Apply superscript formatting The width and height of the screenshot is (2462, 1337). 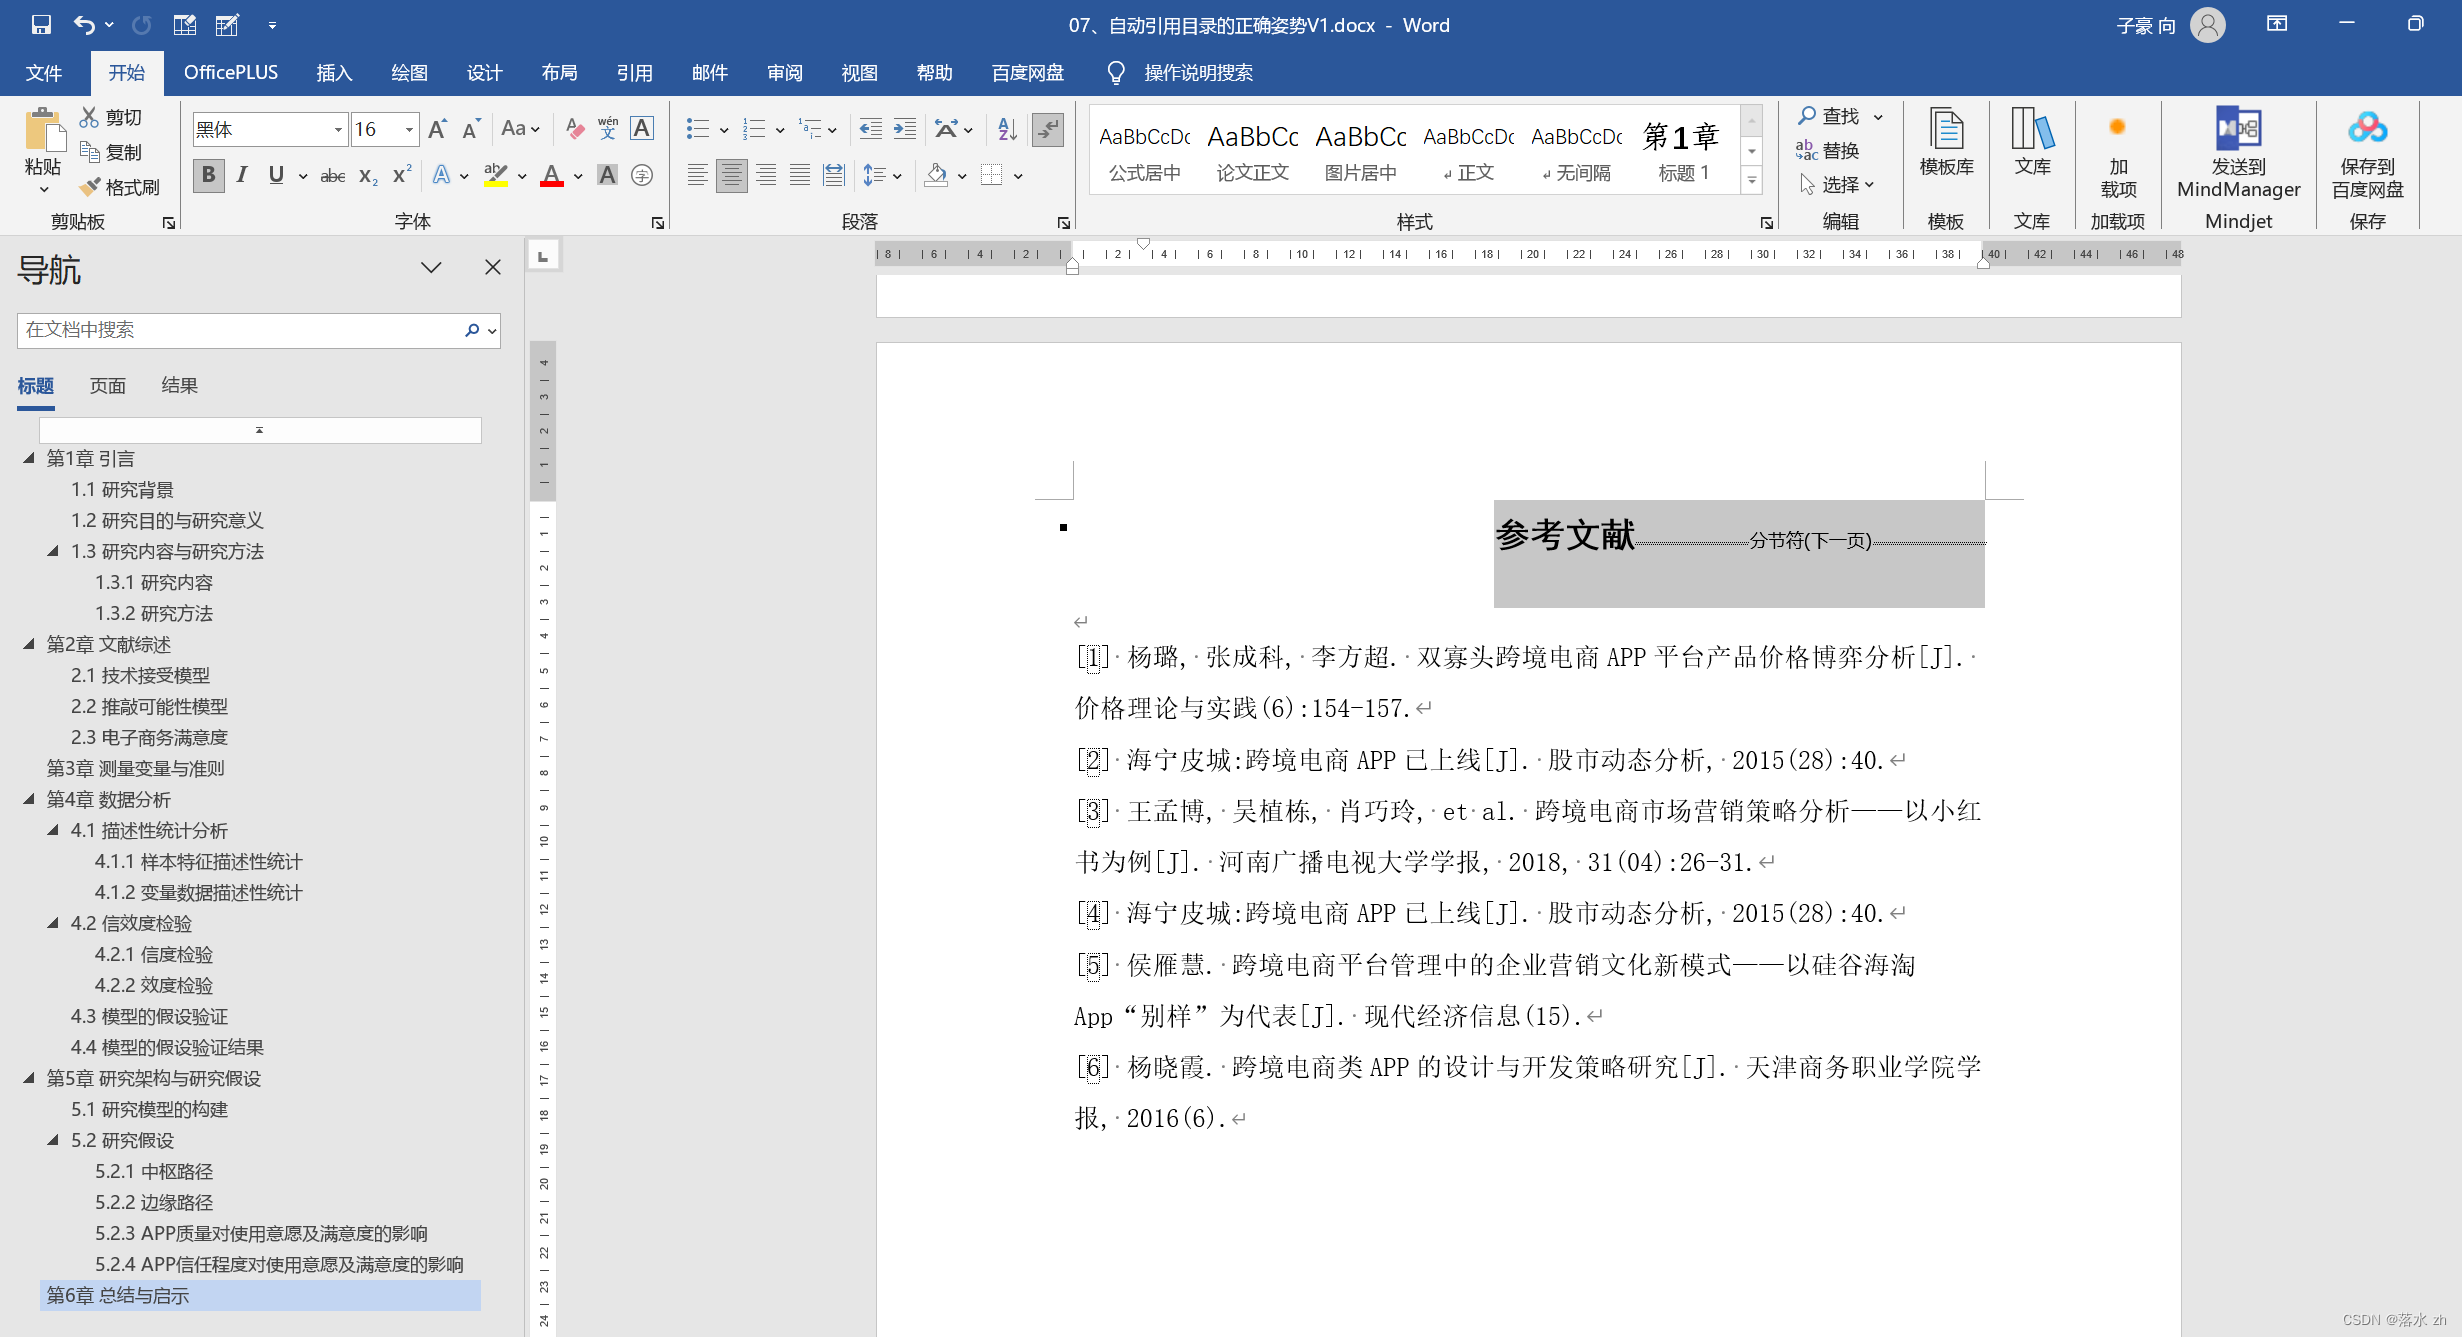click(x=402, y=176)
